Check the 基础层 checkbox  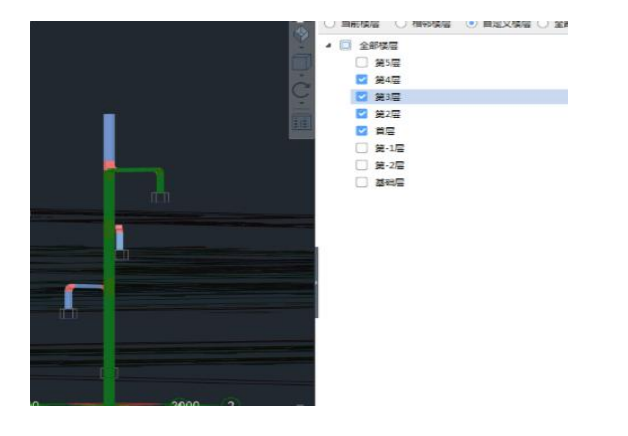click(x=361, y=182)
